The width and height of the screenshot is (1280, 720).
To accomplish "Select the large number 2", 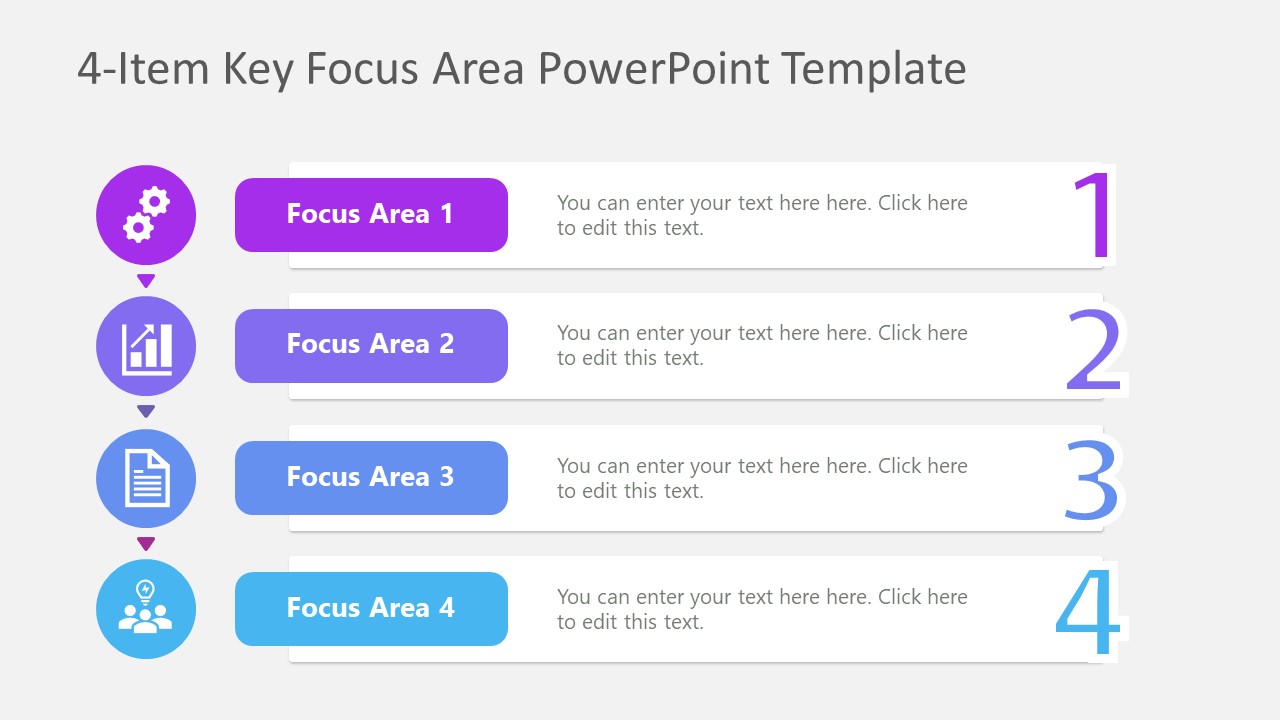I will (x=1094, y=350).
